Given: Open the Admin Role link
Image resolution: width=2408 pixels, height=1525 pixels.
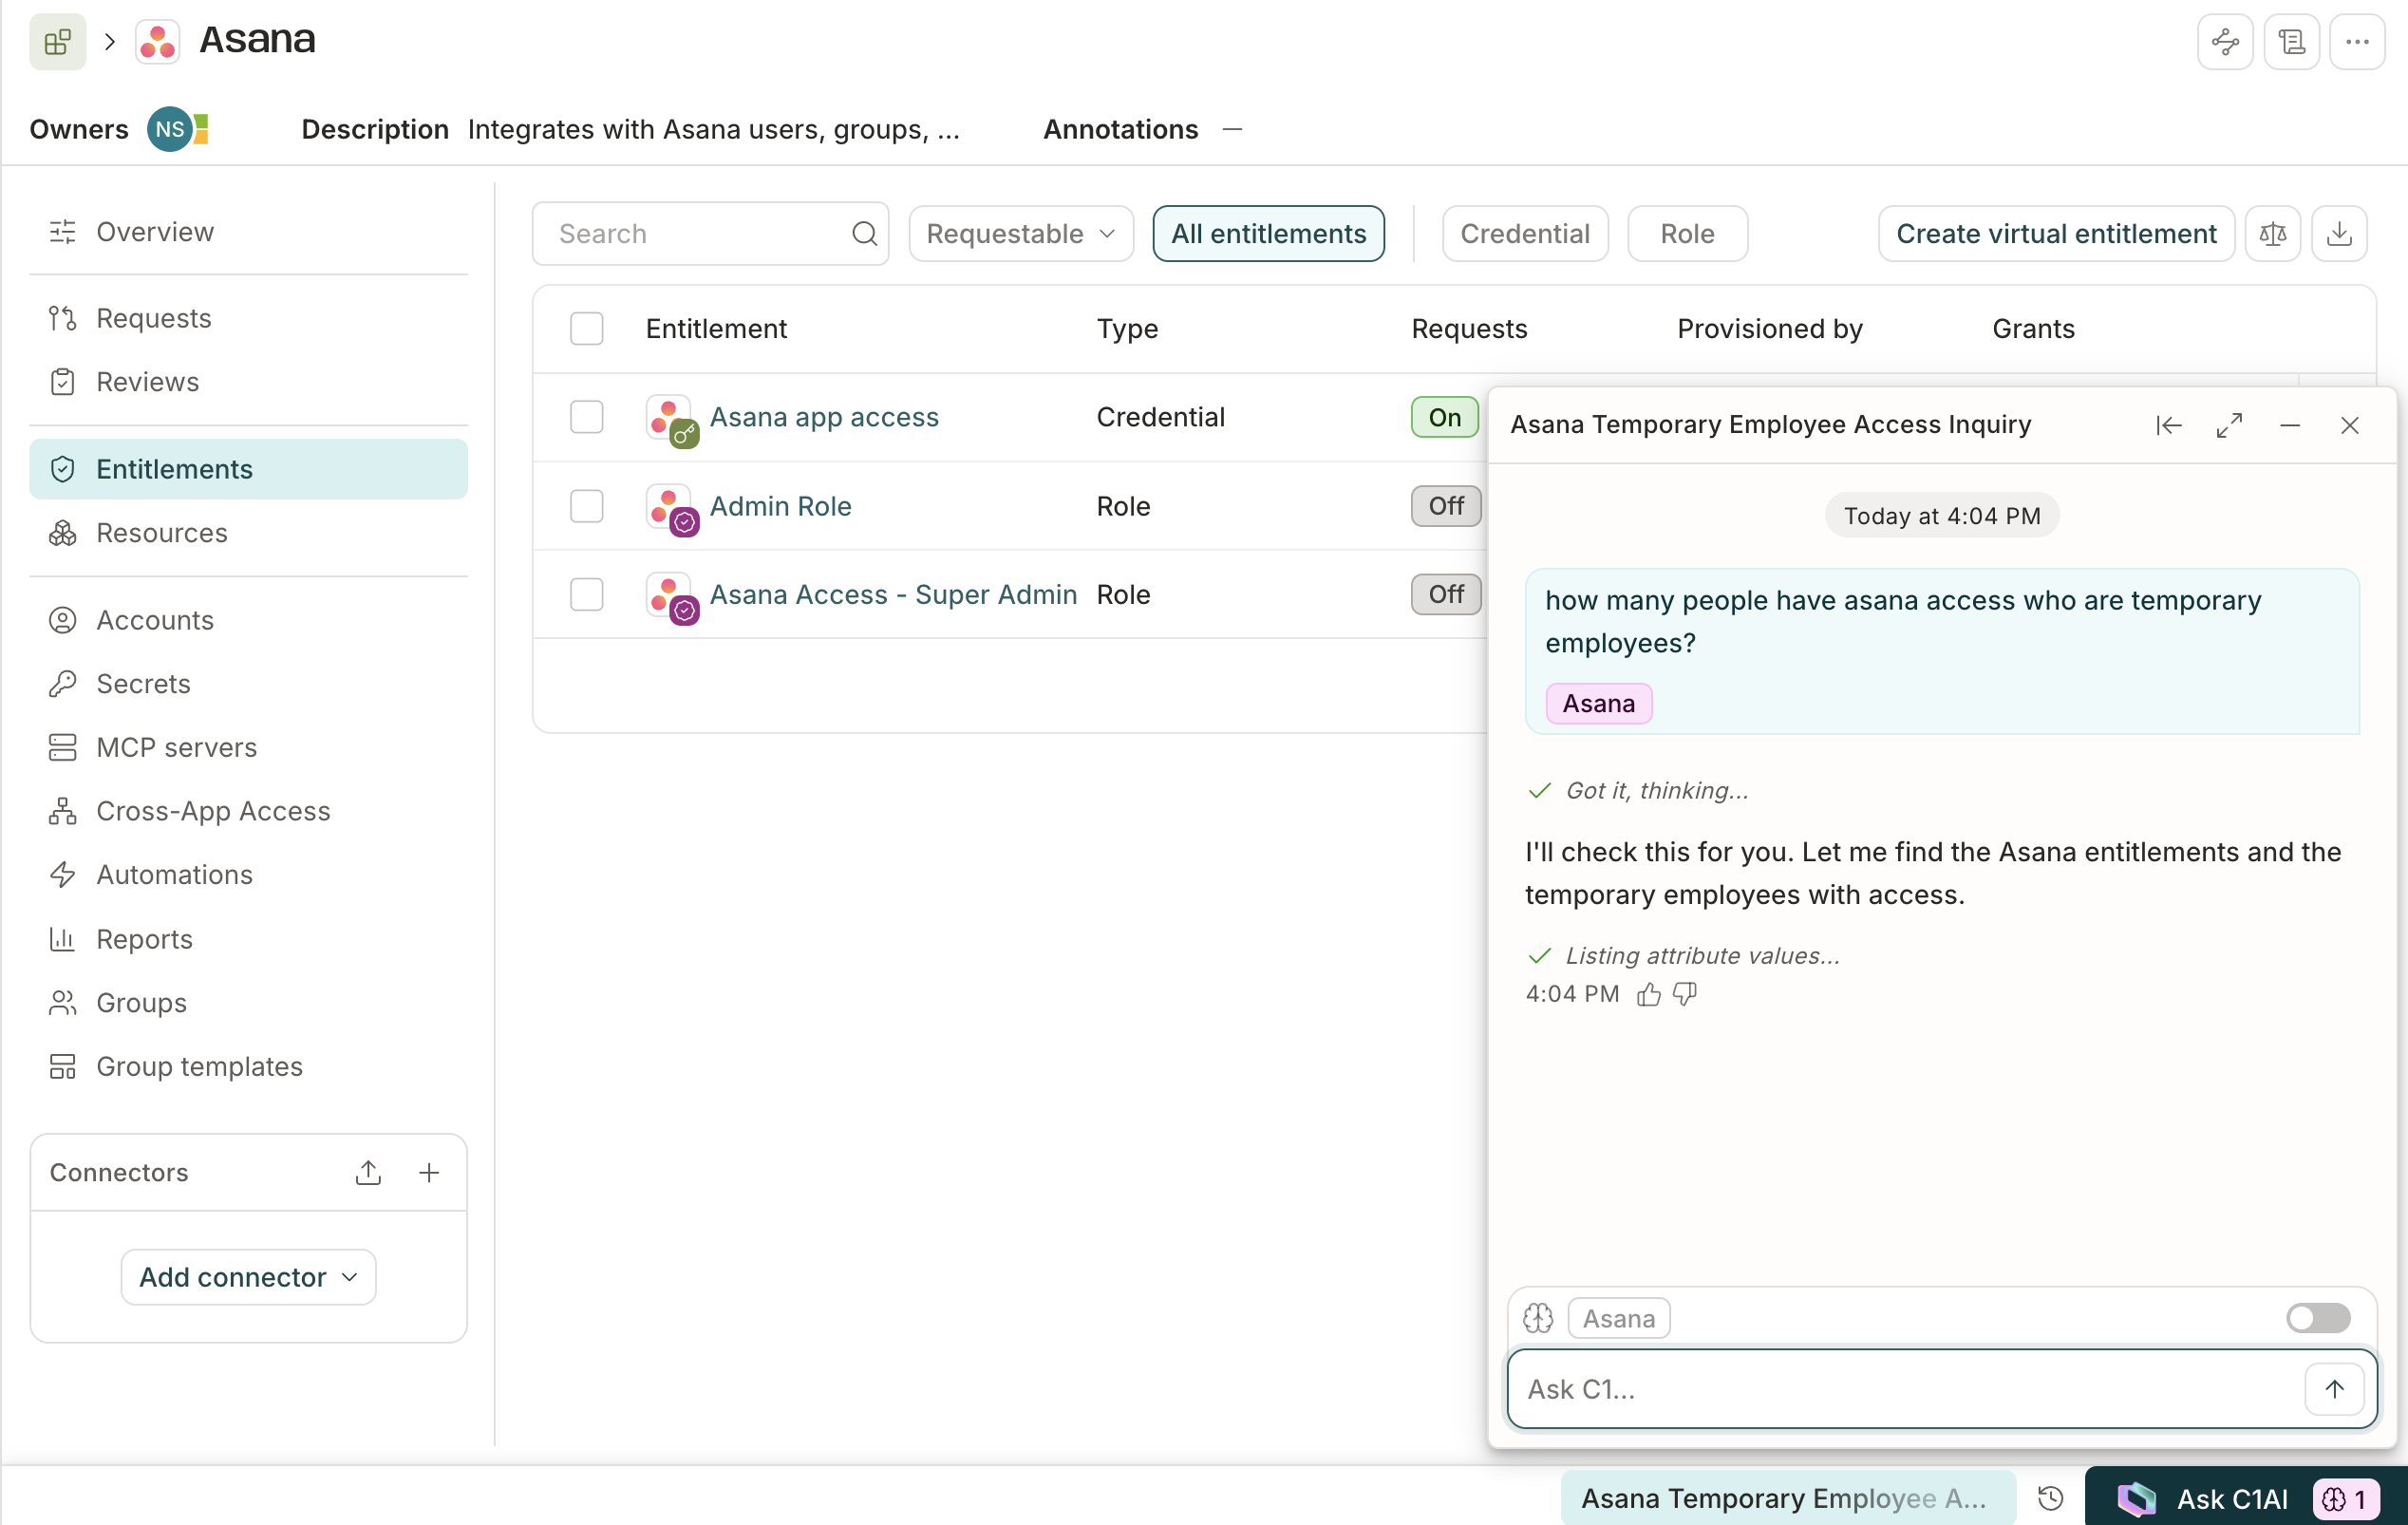Looking at the screenshot, I should (x=780, y=506).
